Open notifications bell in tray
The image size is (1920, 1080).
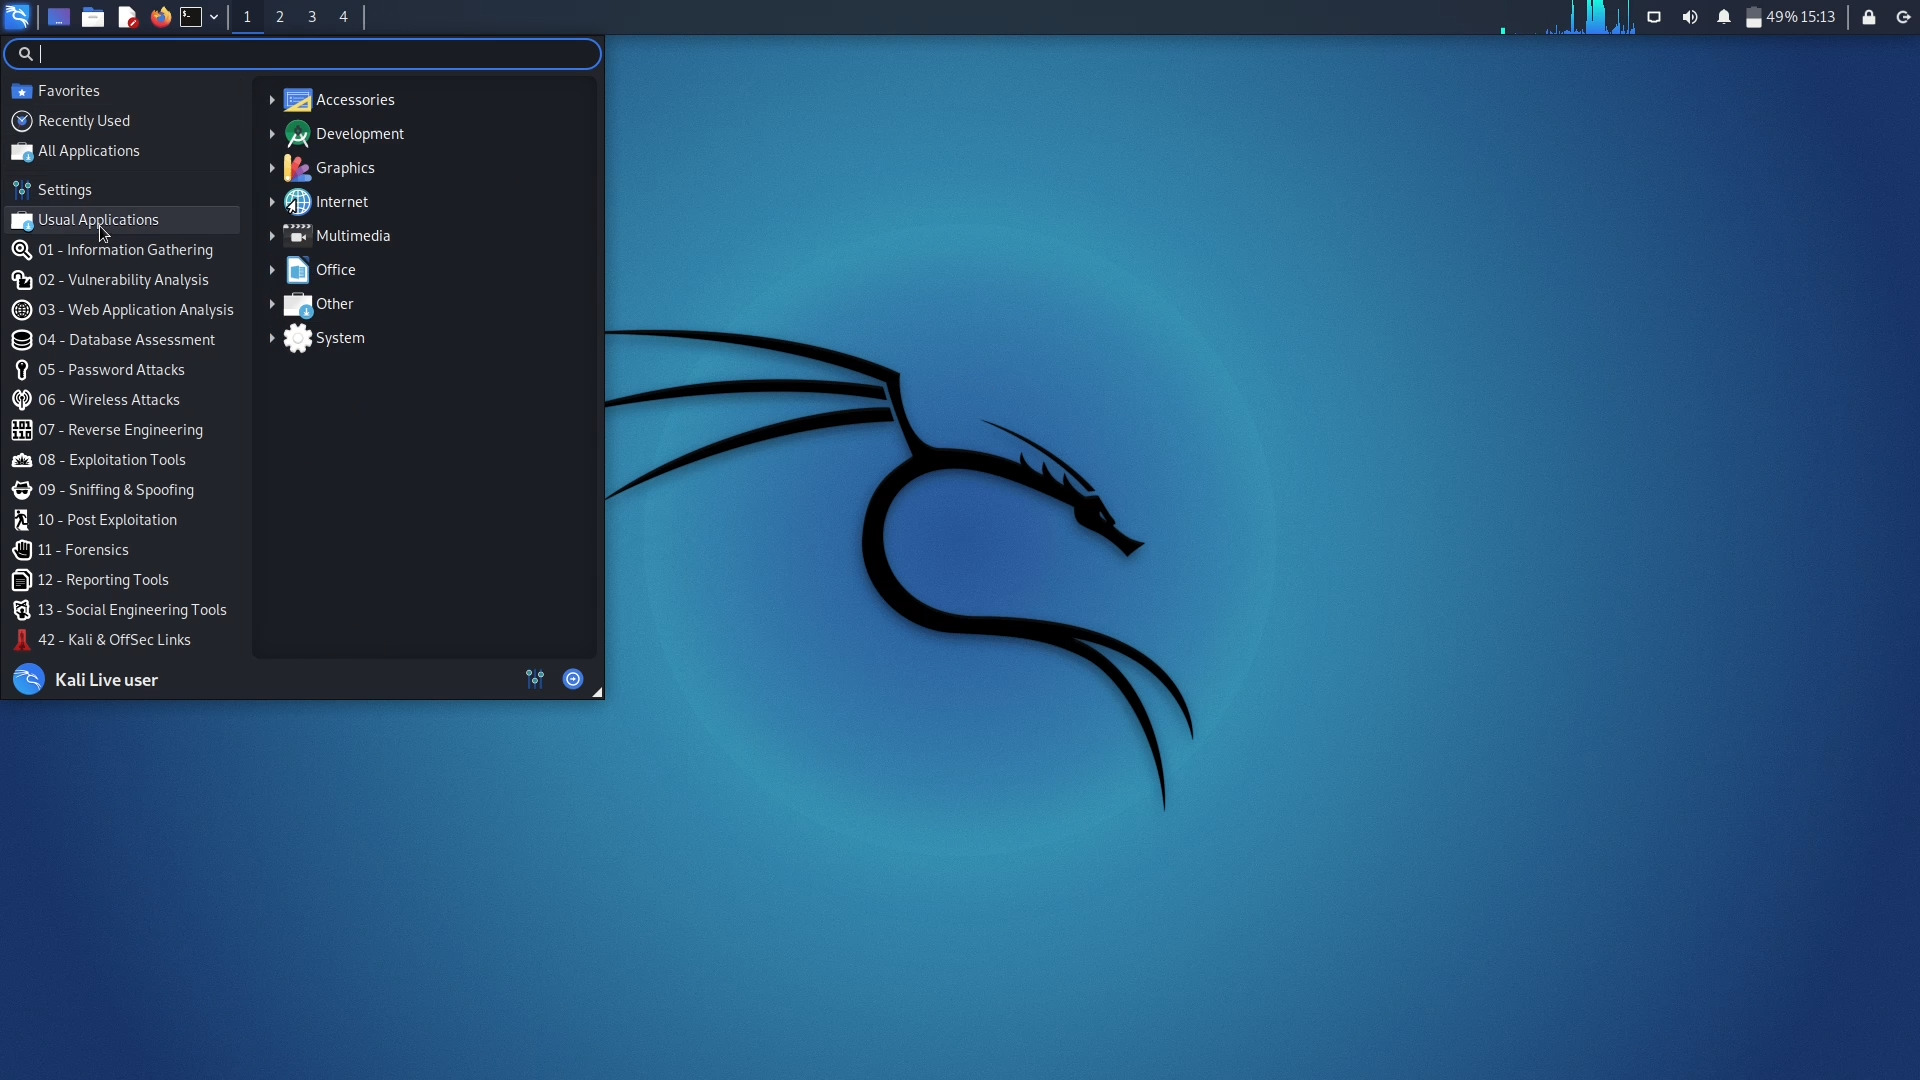[1724, 17]
